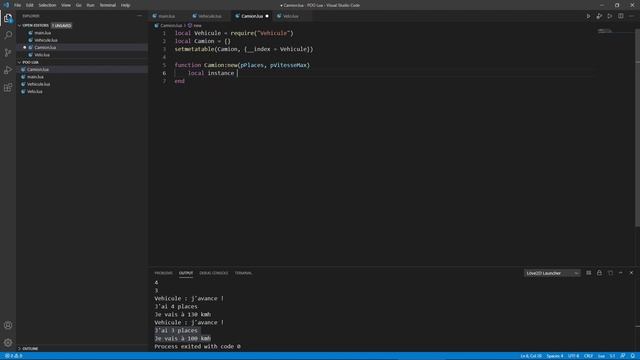Open the CRLF end-of-line selector
Viewport: 640px width, 360px height.
click(x=588, y=356)
